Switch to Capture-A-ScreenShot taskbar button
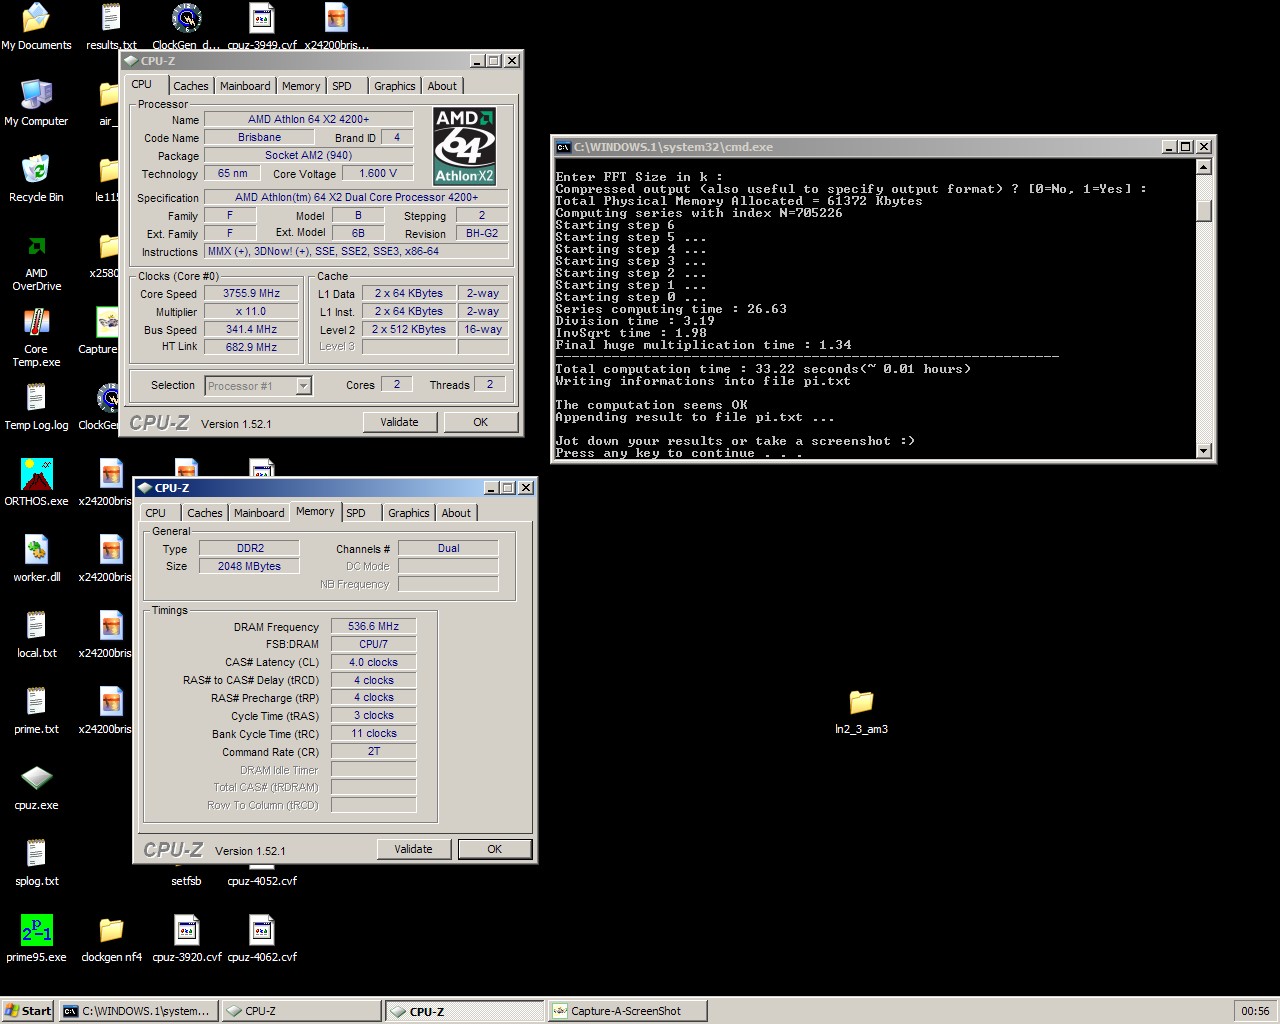This screenshot has width=1280, height=1024. (627, 1011)
